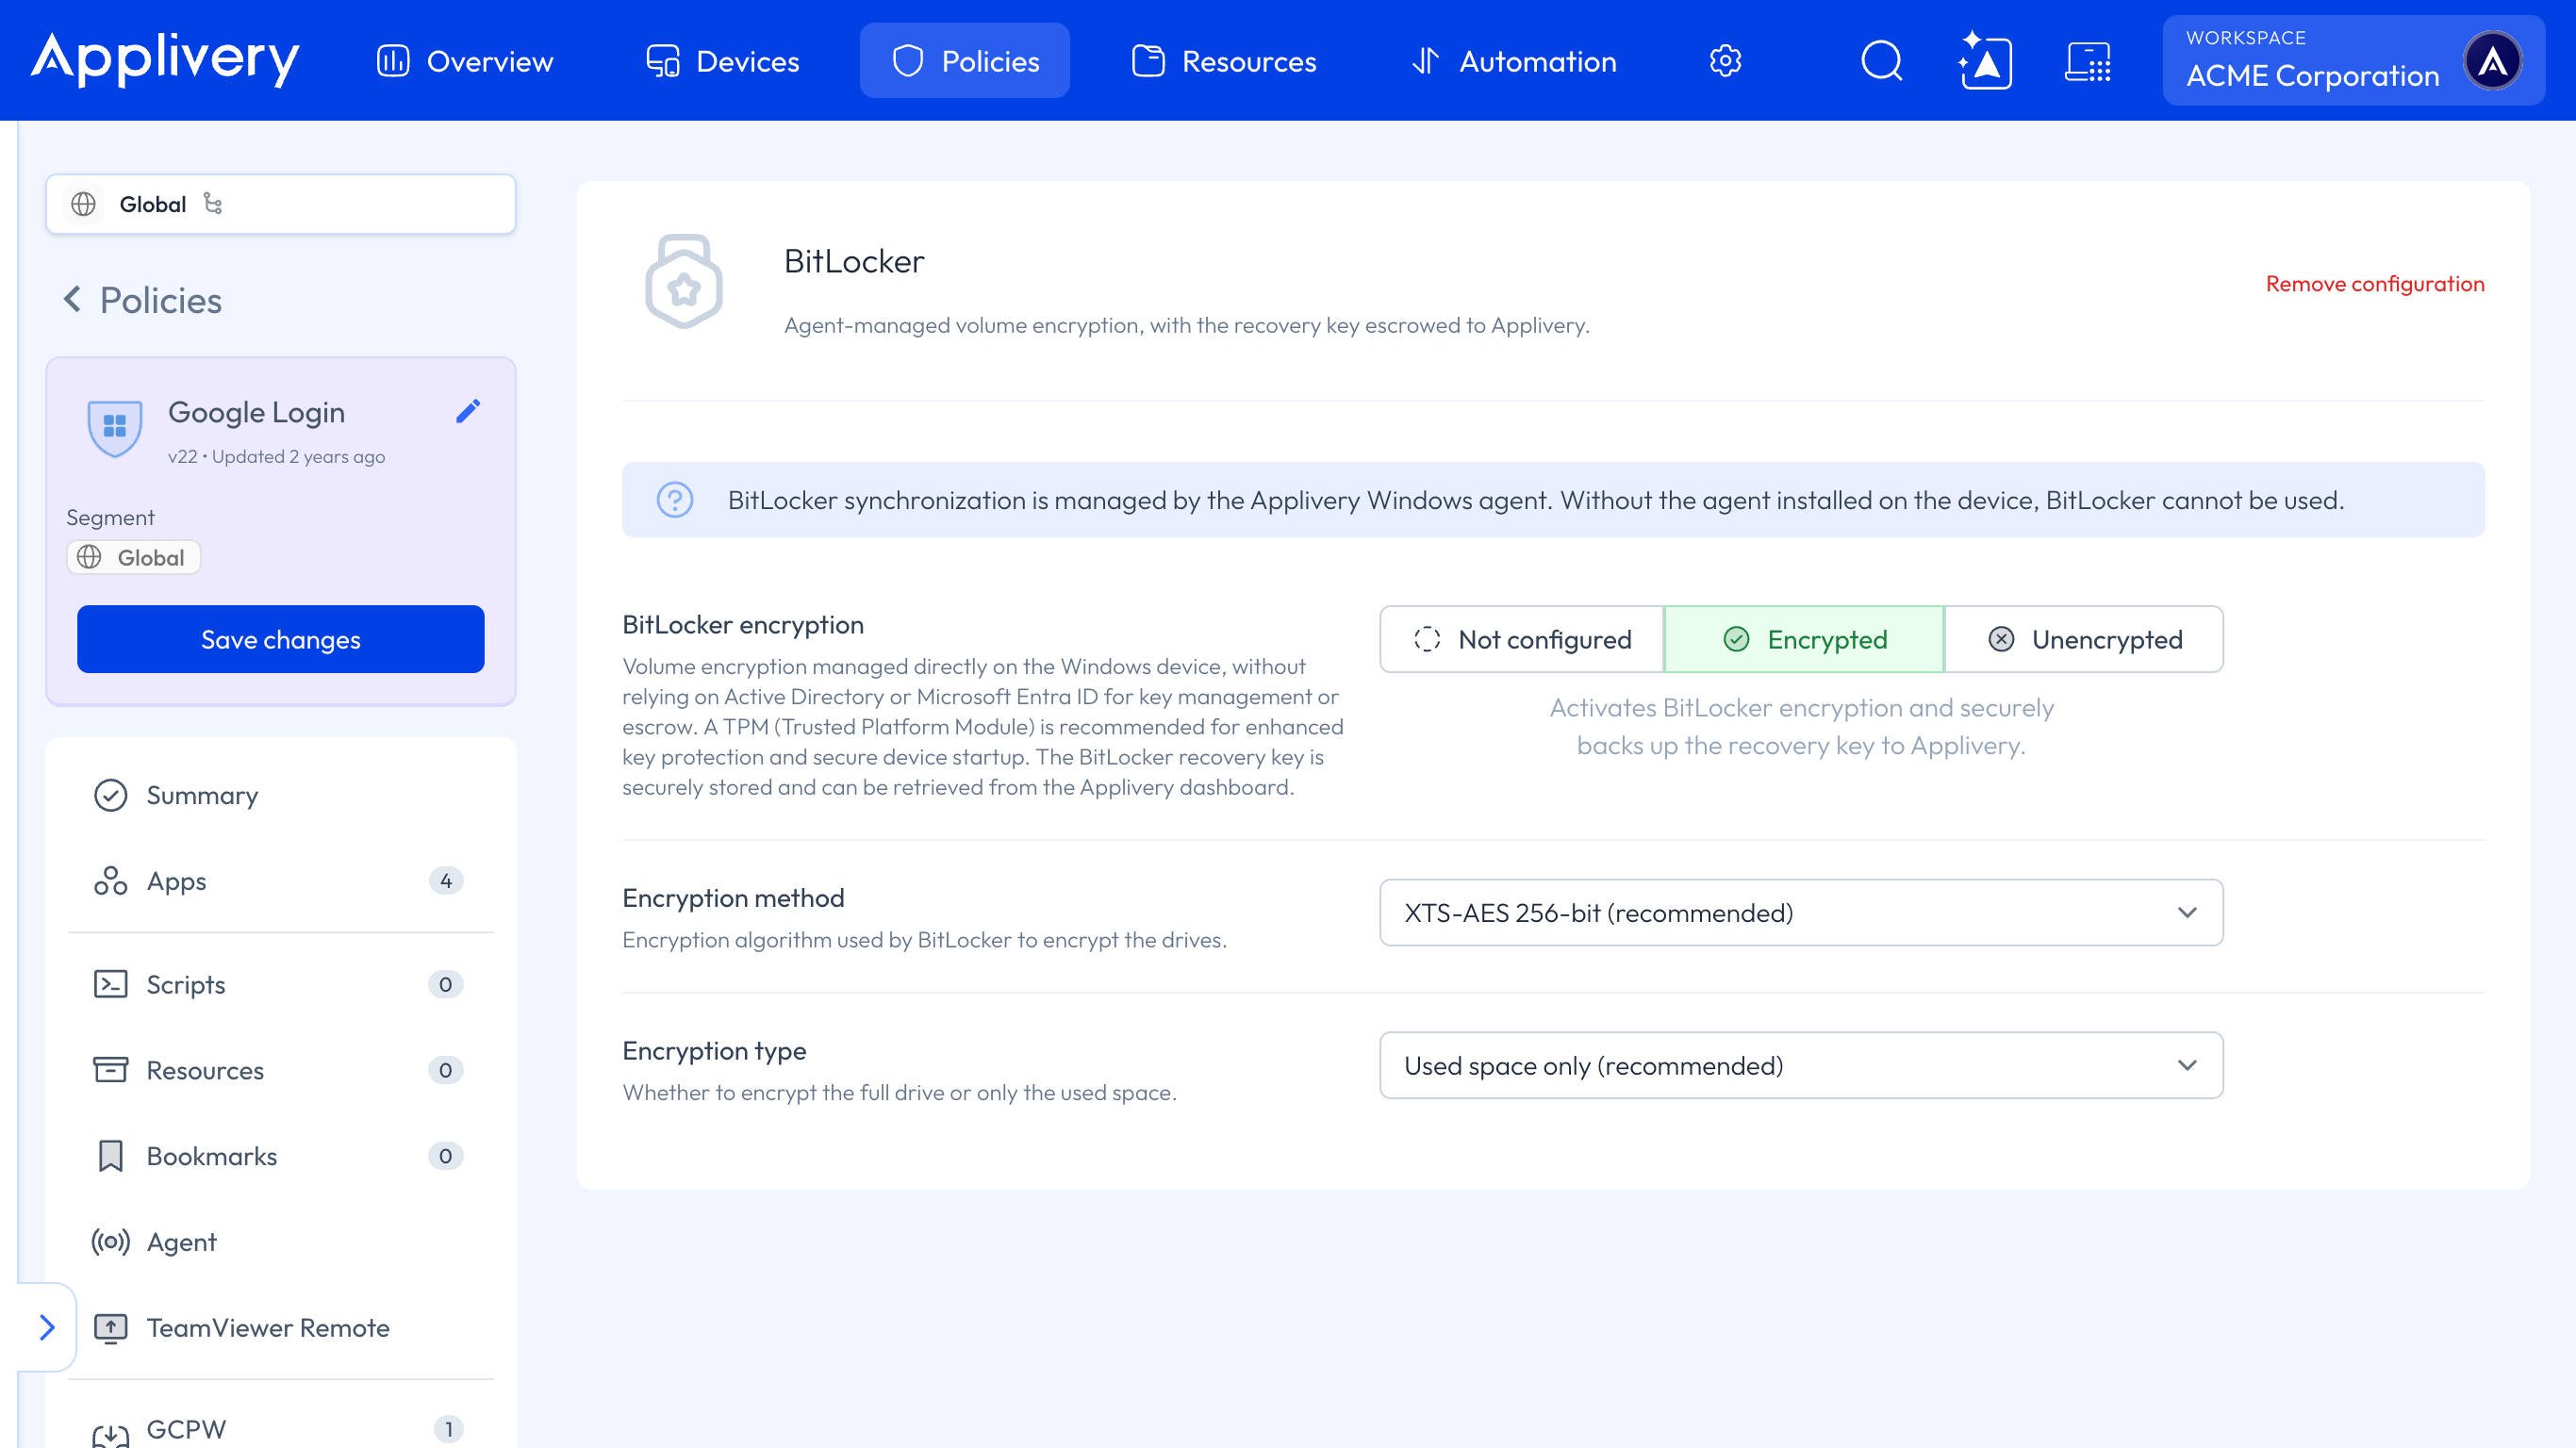
Task: Click the Google Login shield icon
Action: pos(115,427)
